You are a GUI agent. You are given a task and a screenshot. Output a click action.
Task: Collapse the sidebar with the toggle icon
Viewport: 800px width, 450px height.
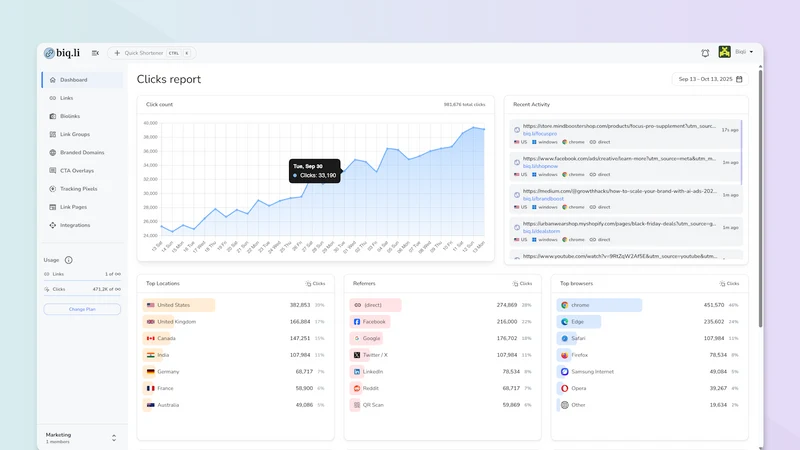pyautogui.click(x=95, y=53)
